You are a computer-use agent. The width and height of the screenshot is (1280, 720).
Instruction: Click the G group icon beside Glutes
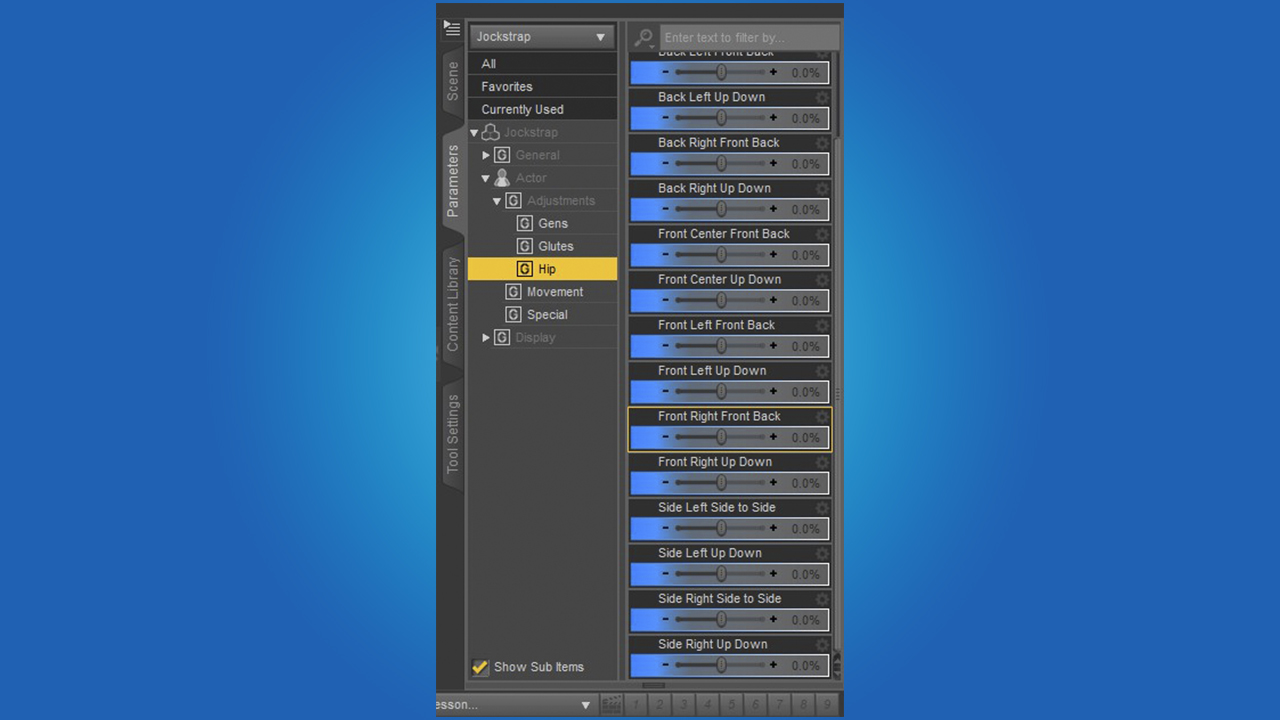point(525,246)
